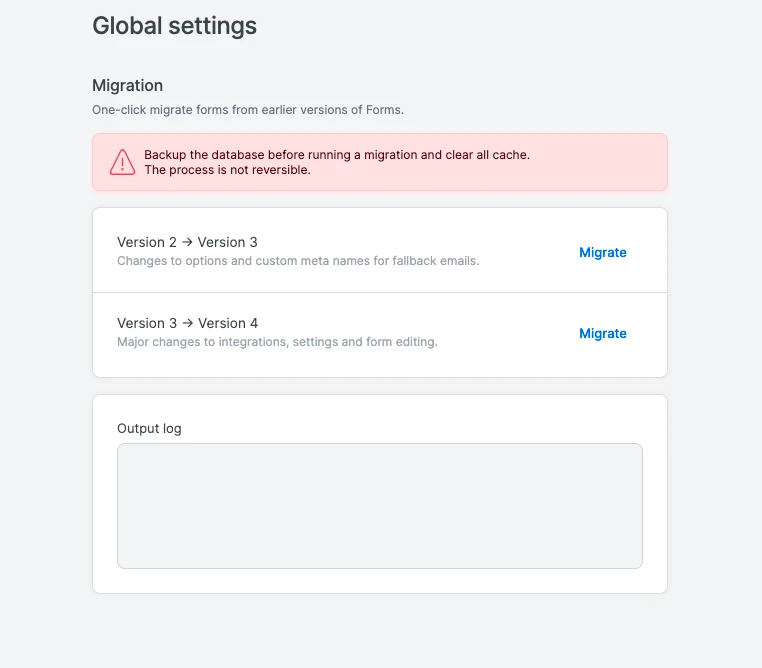Click the One-click migrate forms description text
The width and height of the screenshot is (762, 668).
pos(247,110)
